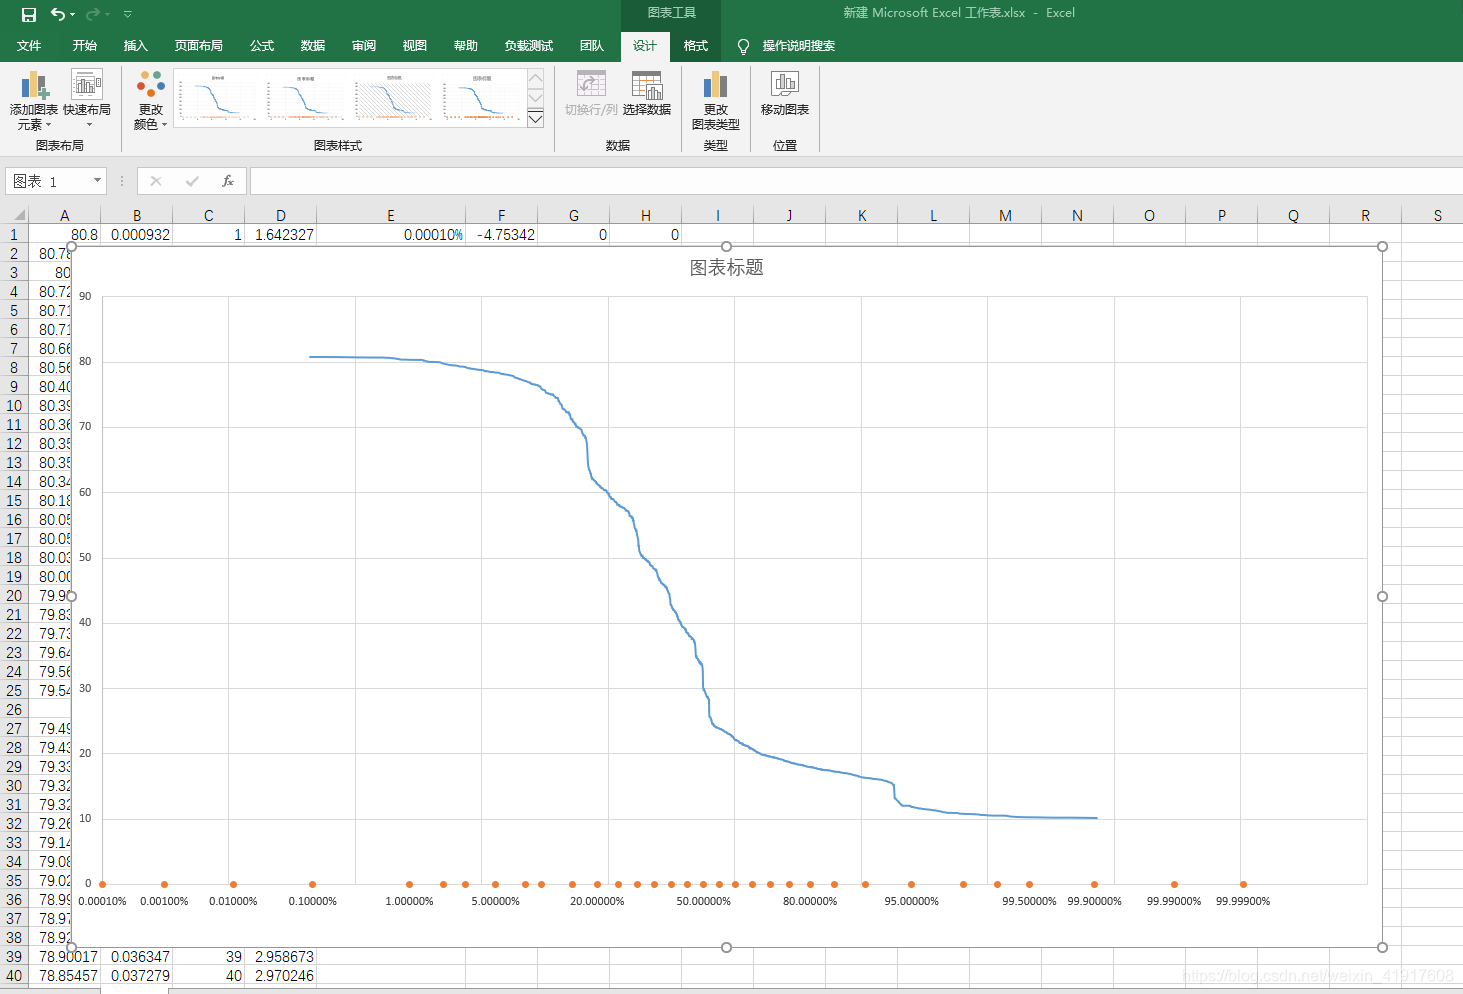Click the formula bar input area

tap(856, 181)
